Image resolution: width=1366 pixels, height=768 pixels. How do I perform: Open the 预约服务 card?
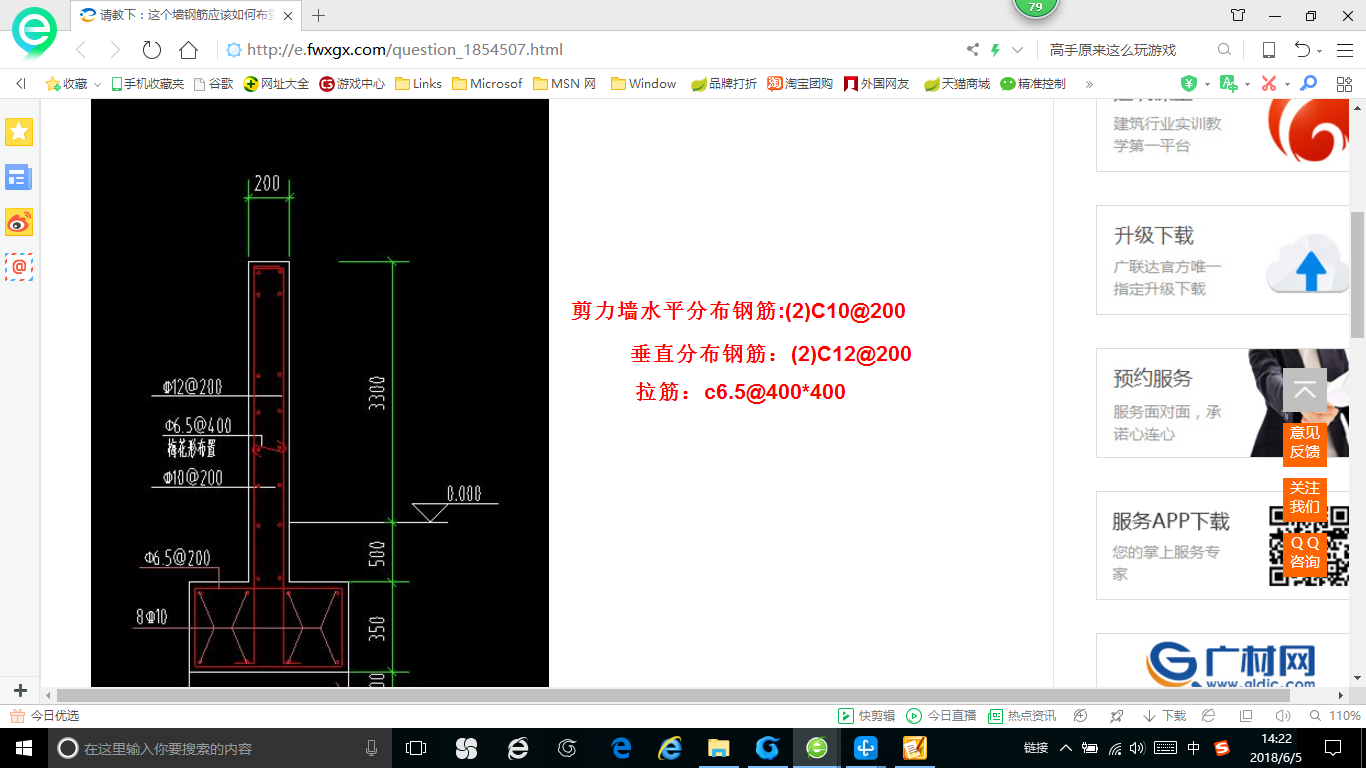click(x=1223, y=403)
